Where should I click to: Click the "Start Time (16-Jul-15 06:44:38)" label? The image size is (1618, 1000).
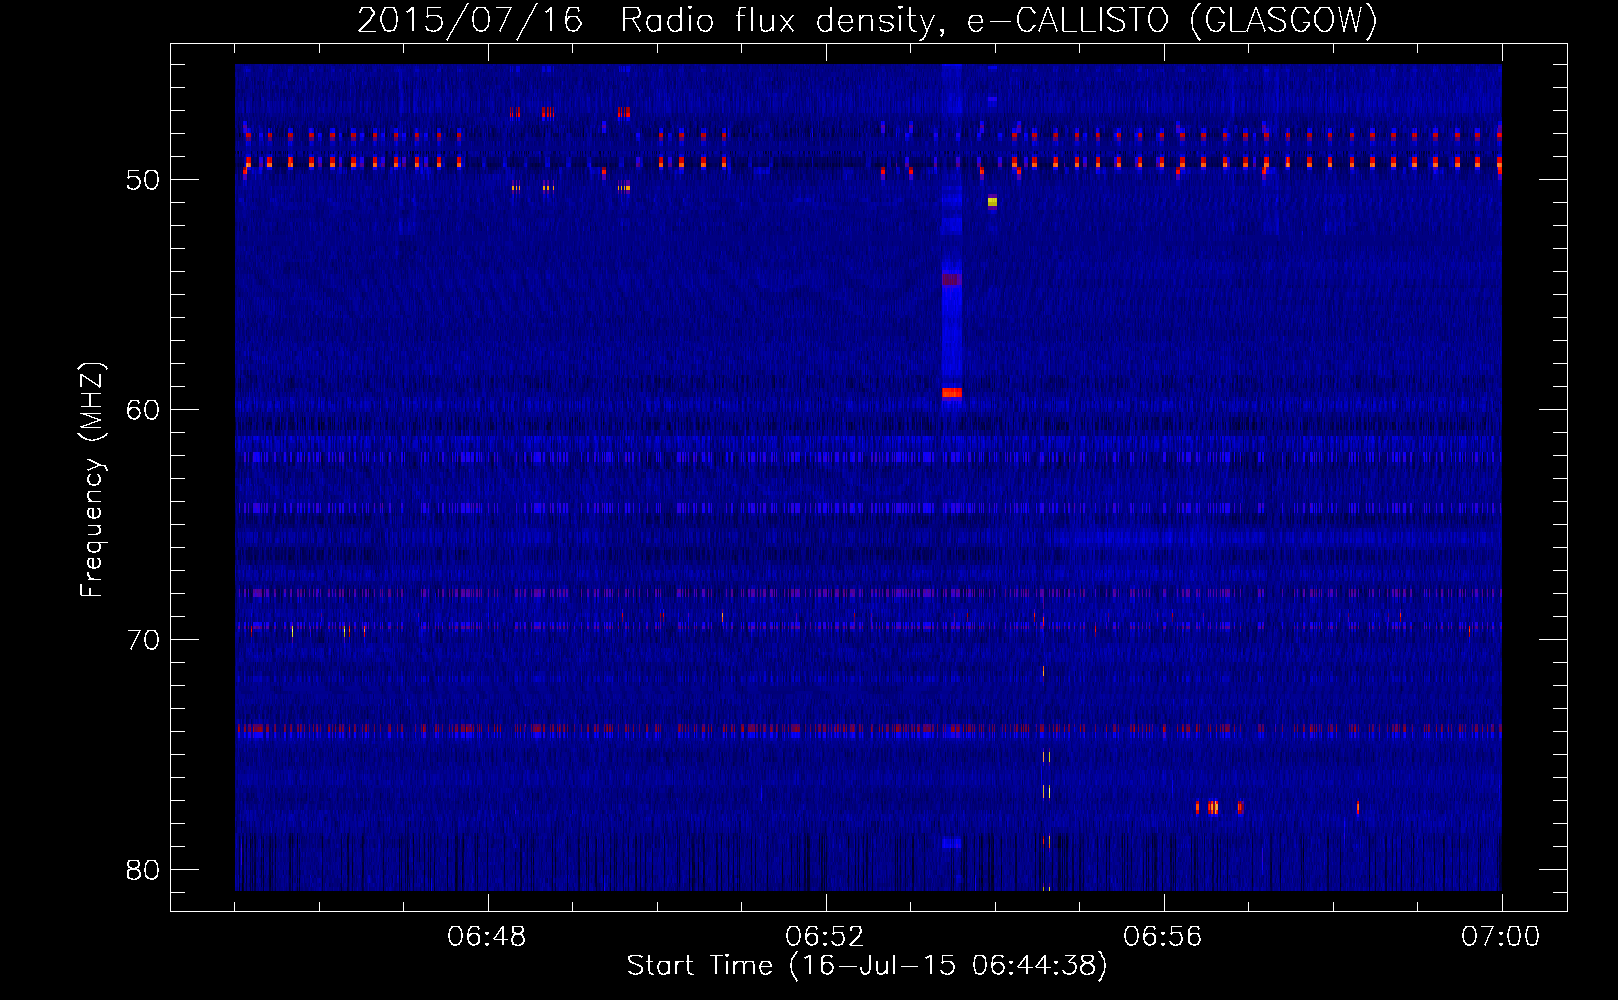pyautogui.click(x=867, y=966)
